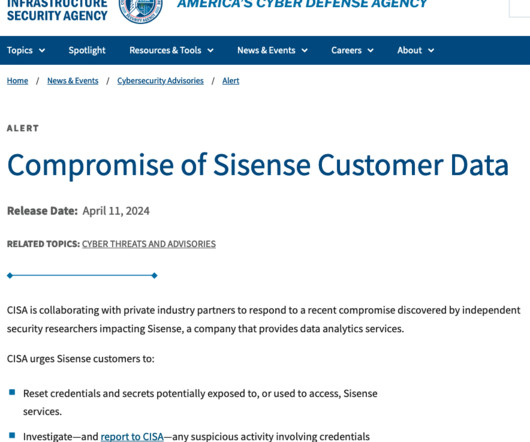The height and width of the screenshot is (442, 530).
Task: Click America's Cyber Defense Agency tagline
Action: 302,4
